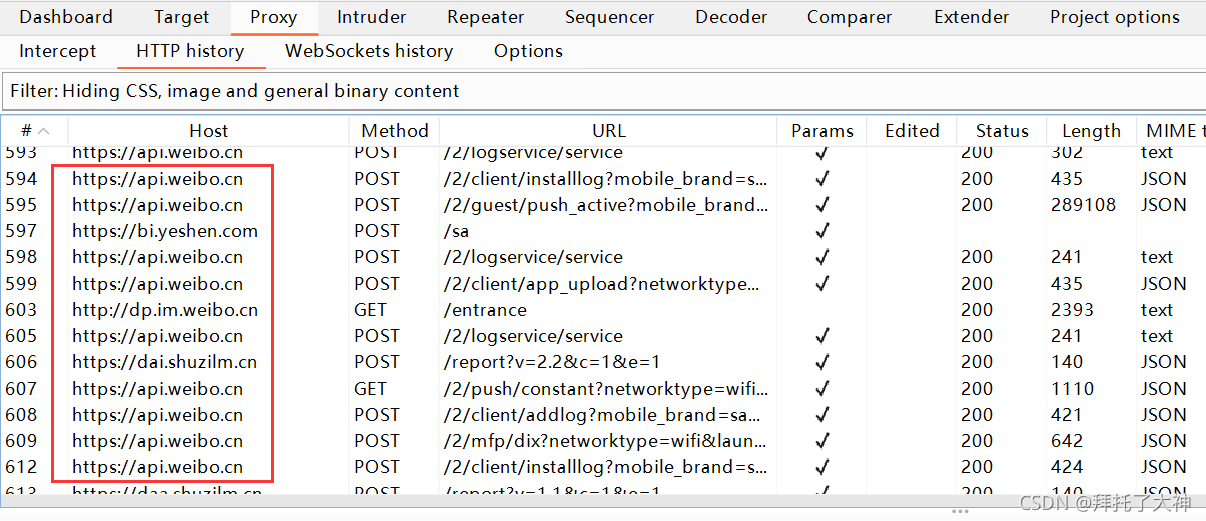Select the Proxy tab

click(x=274, y=17)
